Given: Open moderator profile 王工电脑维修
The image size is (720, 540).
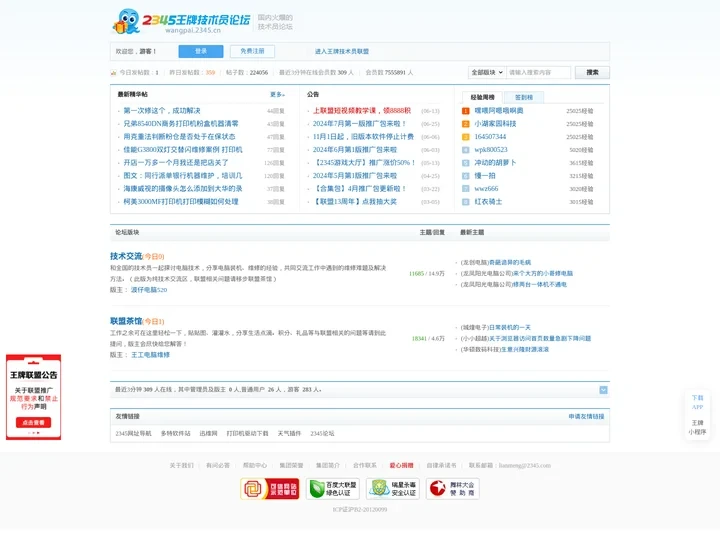Looking at the screenshot, I should coord(150,354).
